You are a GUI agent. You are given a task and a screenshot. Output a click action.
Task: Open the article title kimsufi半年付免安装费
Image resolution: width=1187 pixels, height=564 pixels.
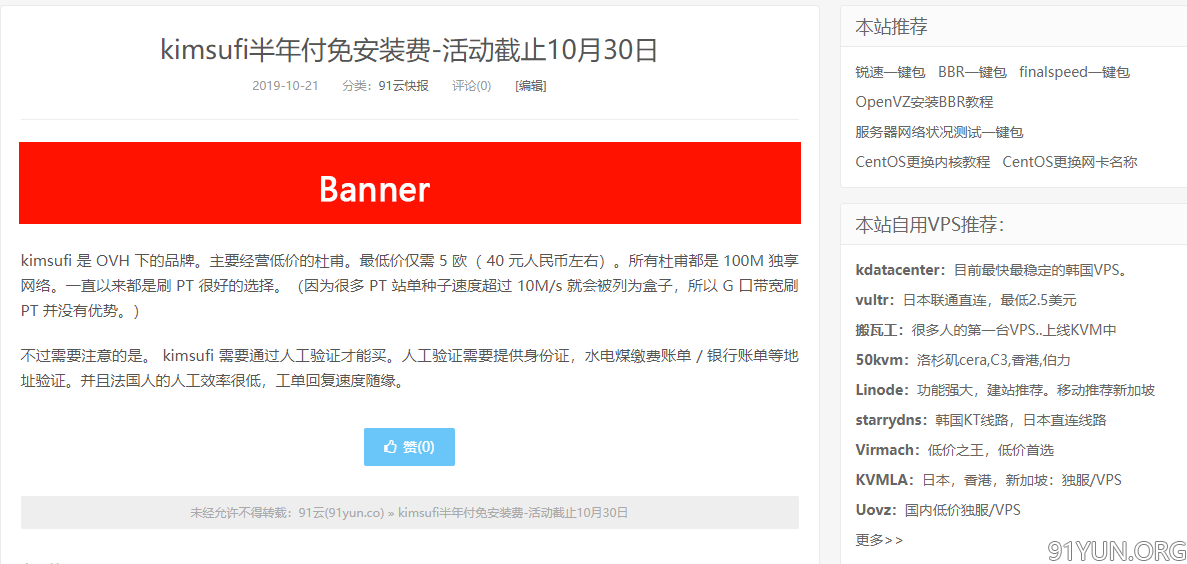410,51
